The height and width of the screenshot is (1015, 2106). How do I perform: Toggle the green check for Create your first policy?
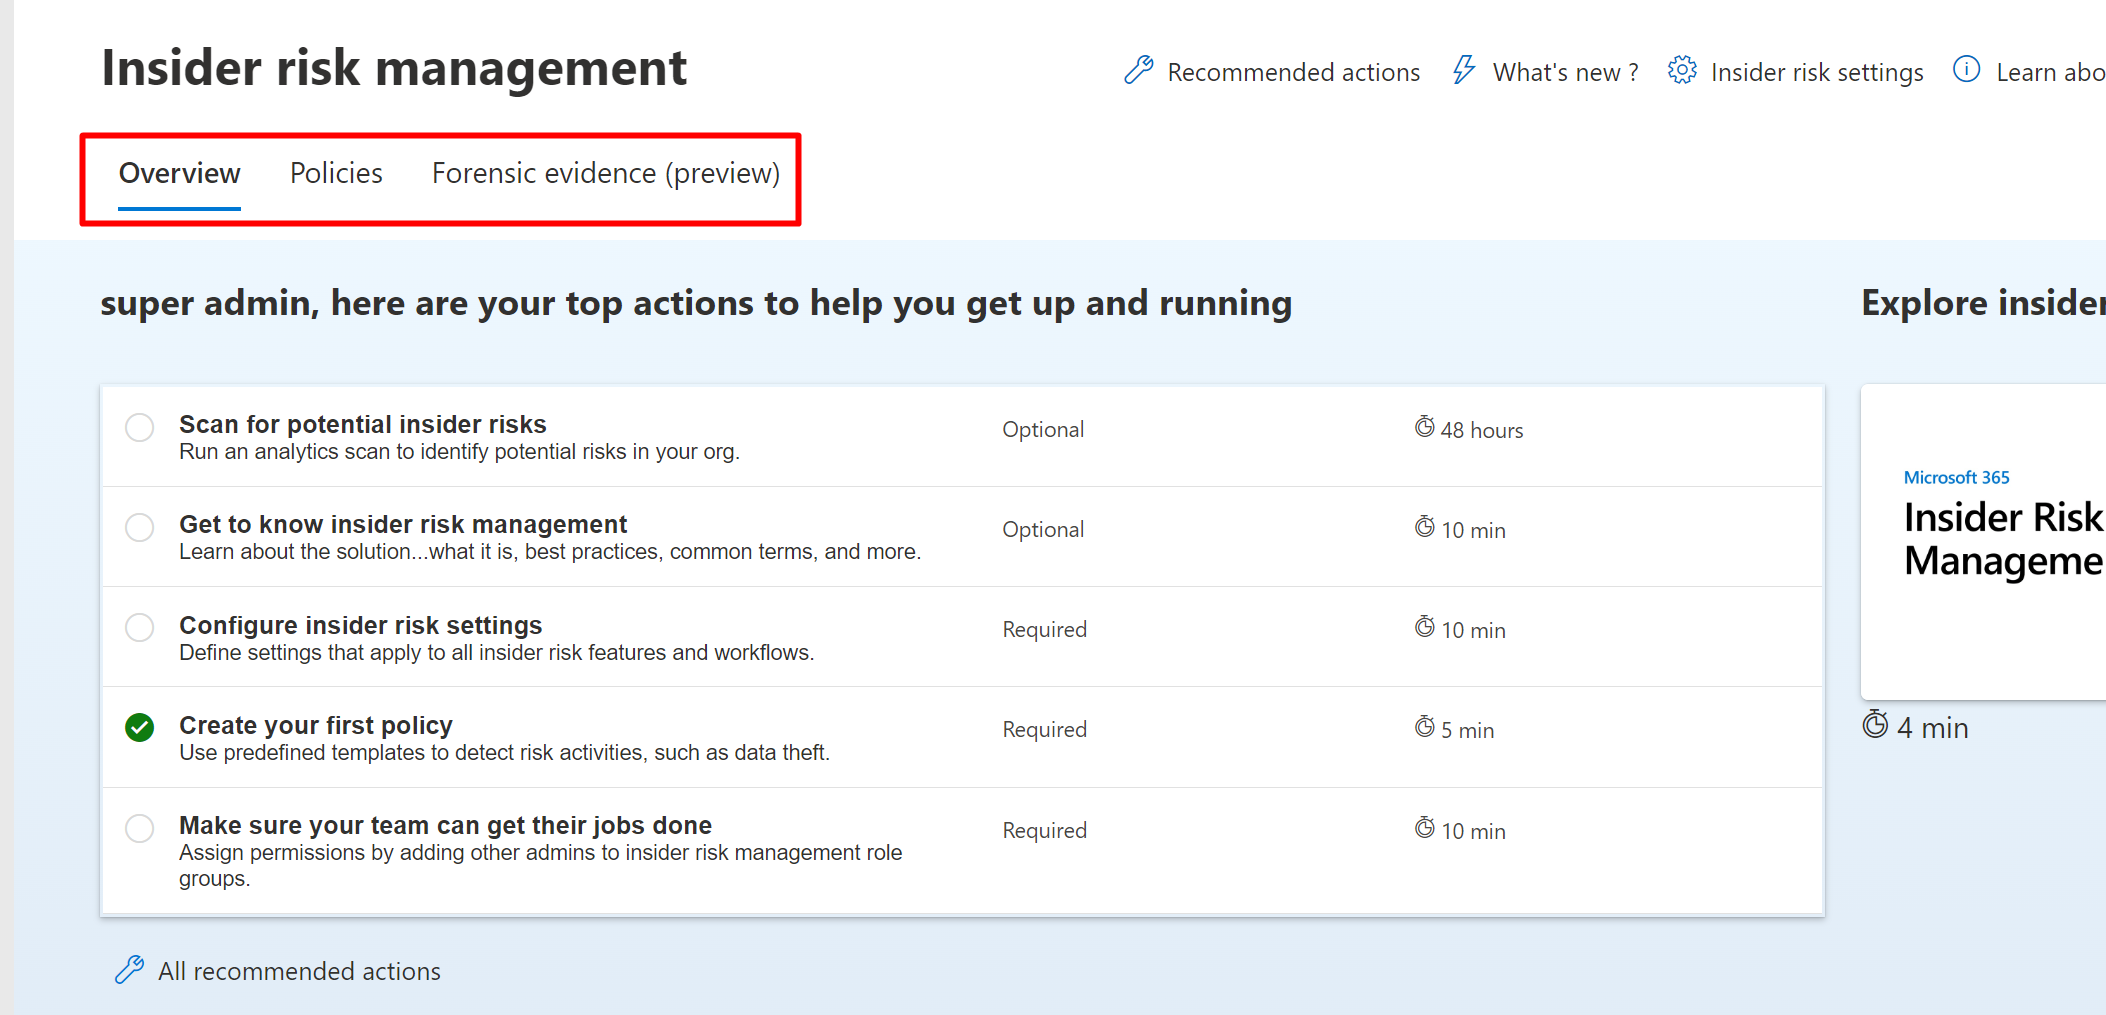pyautogui.click(x=140, y=728)
